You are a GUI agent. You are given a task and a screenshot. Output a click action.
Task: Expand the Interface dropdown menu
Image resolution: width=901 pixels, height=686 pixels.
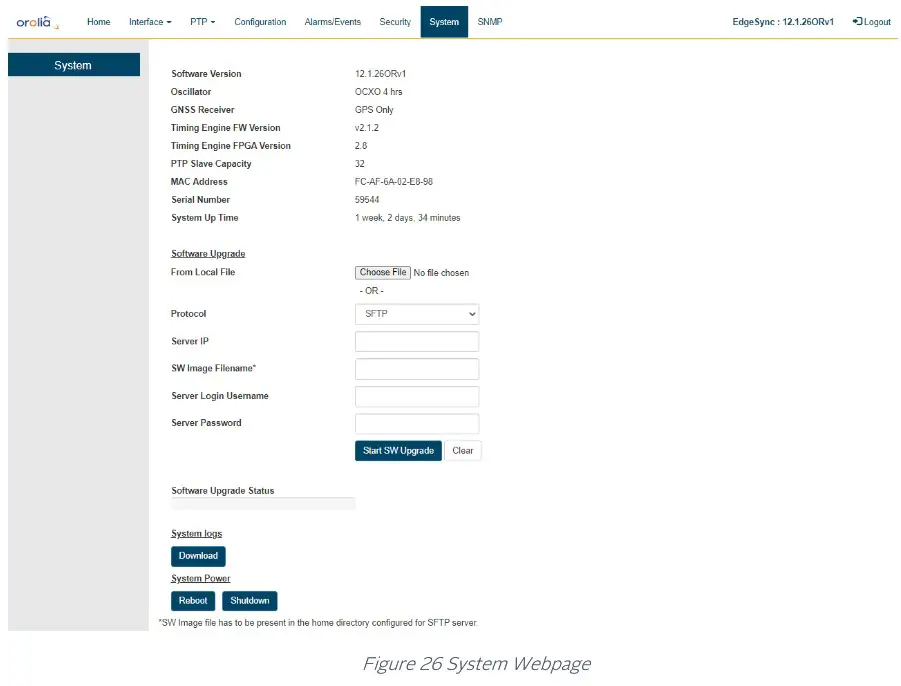click(150, 22)
